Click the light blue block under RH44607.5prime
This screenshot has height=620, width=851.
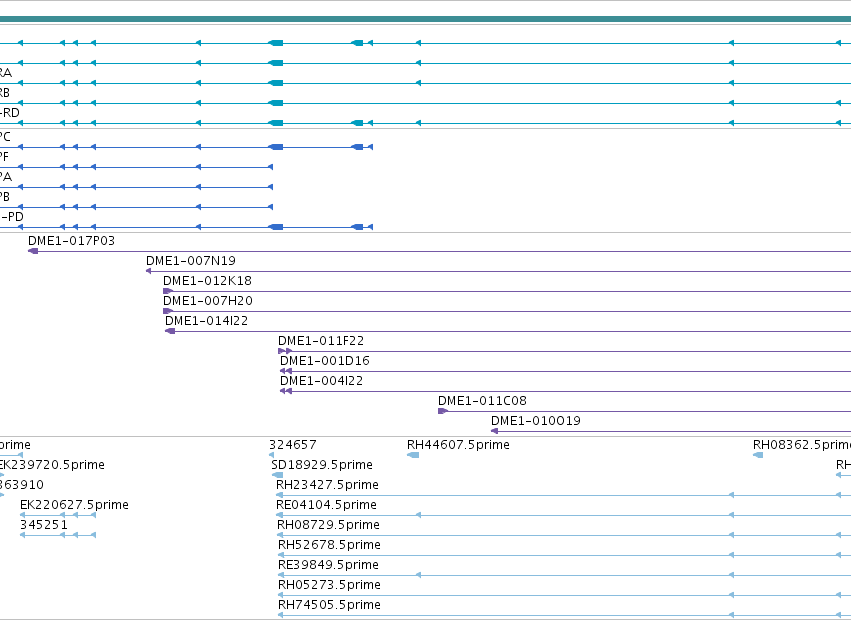413,455
